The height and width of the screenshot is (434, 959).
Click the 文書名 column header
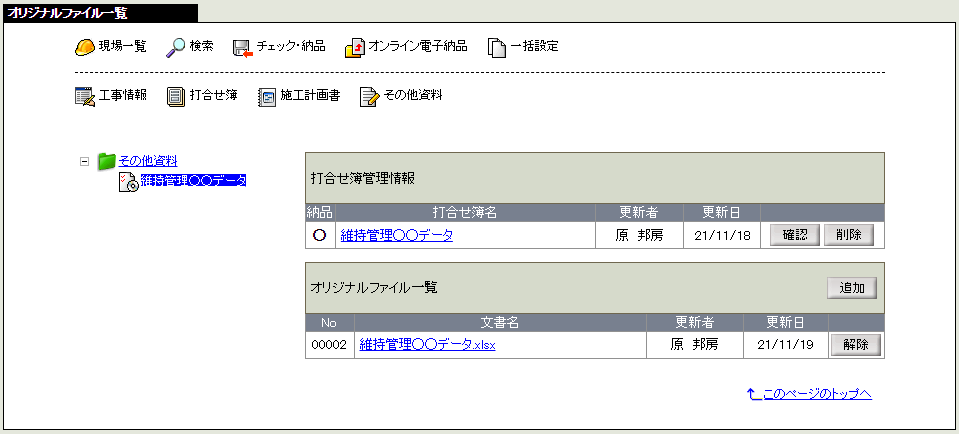click(500, 323)
